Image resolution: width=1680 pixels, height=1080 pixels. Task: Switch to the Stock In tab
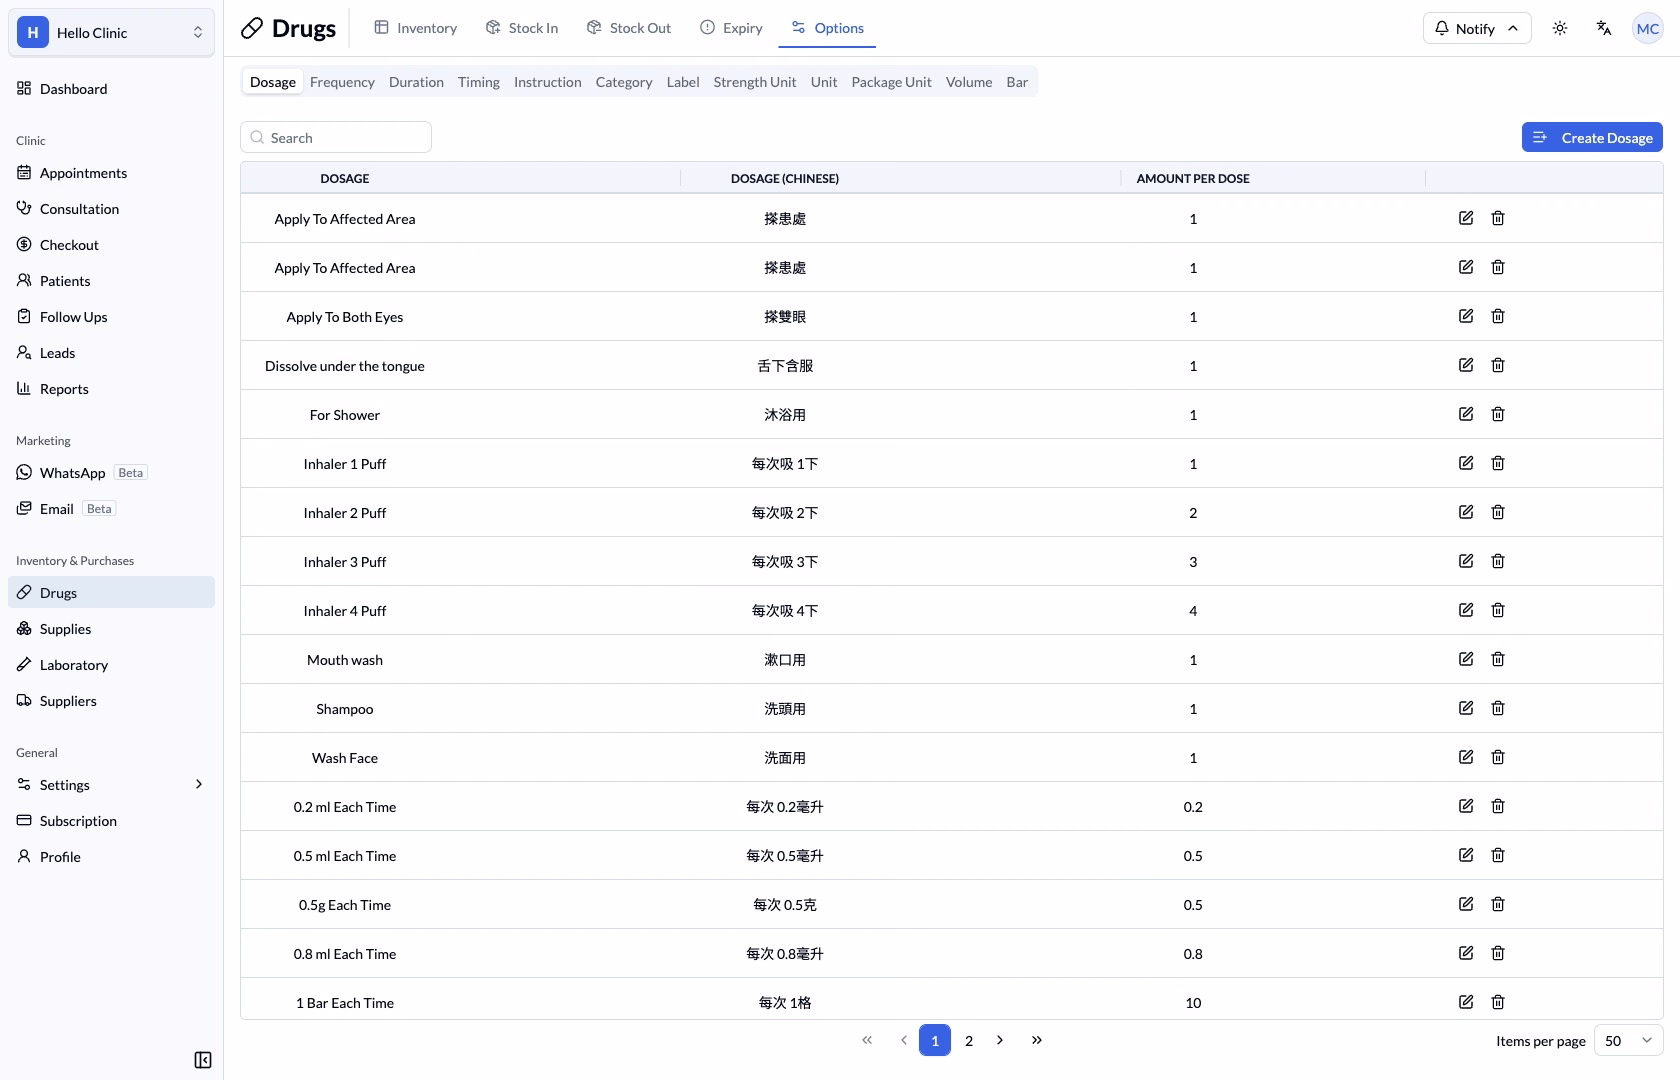point(522,28)
